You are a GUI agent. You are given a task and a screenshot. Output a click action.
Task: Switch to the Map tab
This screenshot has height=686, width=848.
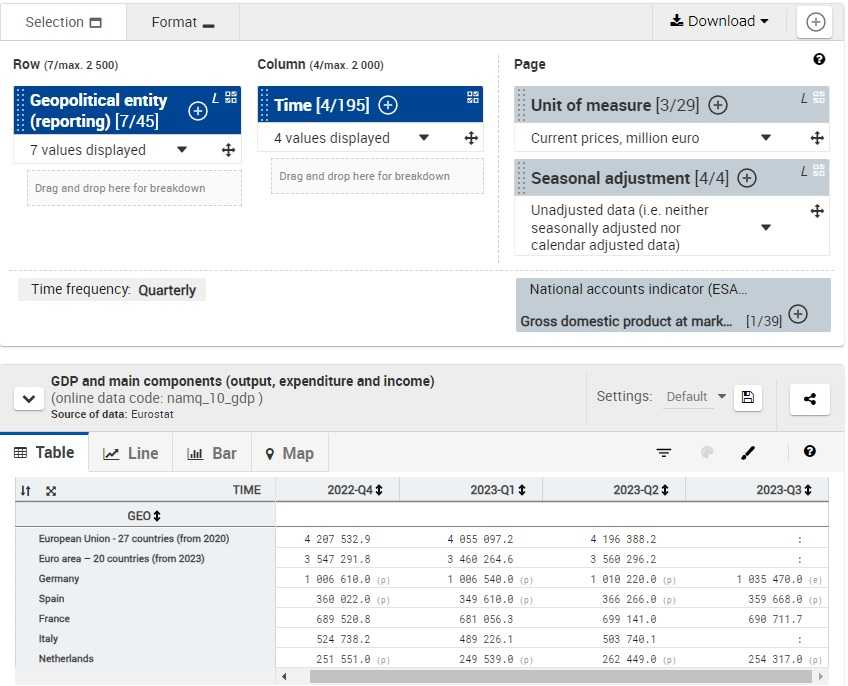(x=289, y=453)
